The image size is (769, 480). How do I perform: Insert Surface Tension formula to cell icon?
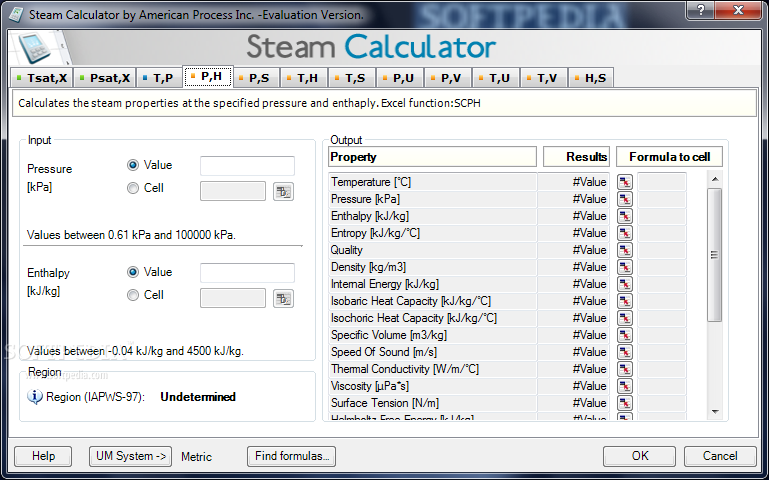[625, 403]
